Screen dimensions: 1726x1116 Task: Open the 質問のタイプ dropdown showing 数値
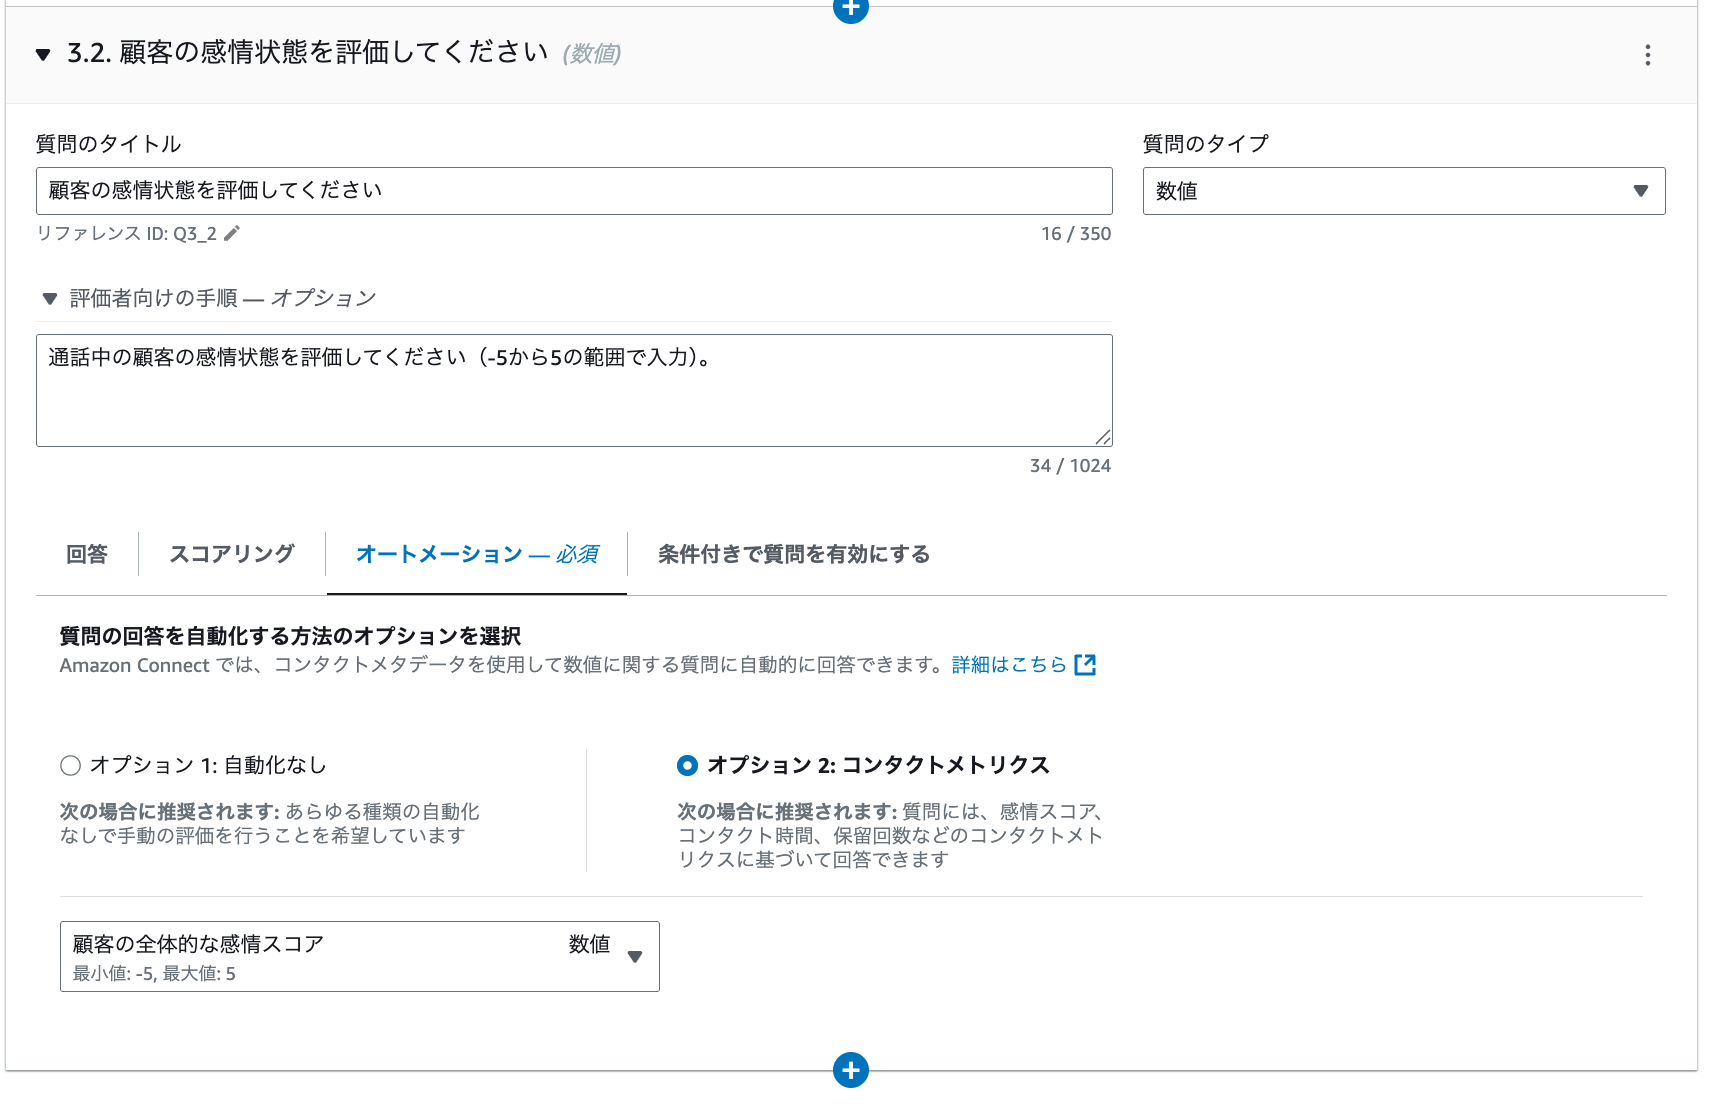click(x=1403, y=191)
